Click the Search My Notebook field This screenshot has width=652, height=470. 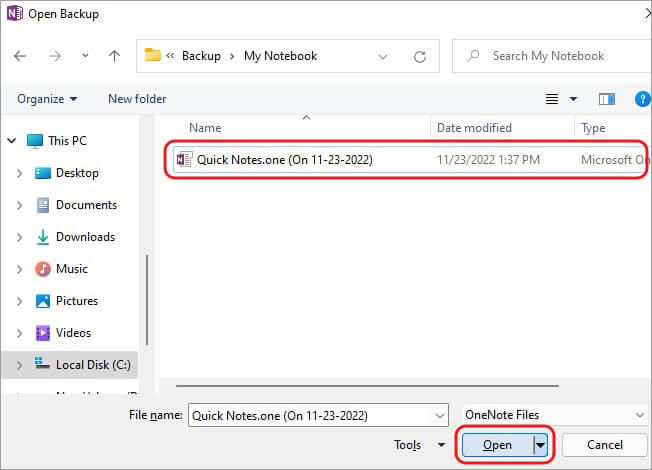pos(552,56)
